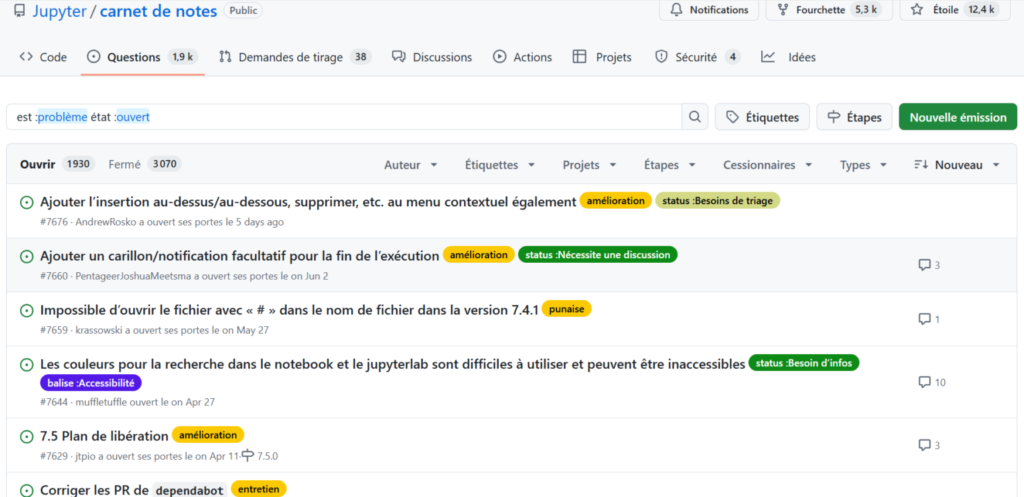This screenshot has height=497, width=1024.
Task: Click the repository icon next to Jupyter
Action: pos(20,11)
